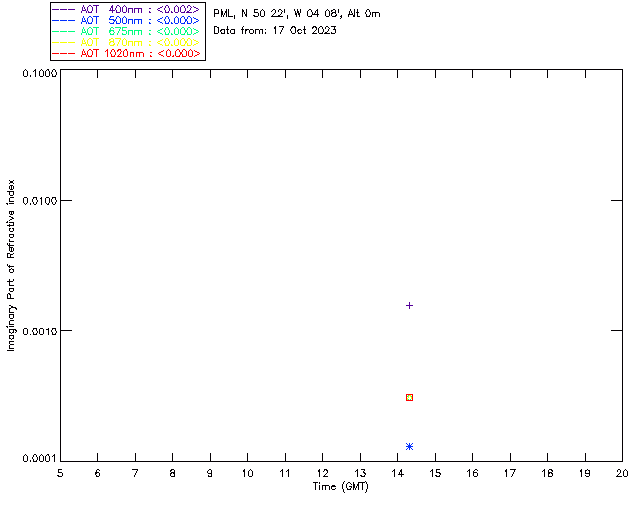Click the 0.0010 y-axis tick label

tap(40, 331)
